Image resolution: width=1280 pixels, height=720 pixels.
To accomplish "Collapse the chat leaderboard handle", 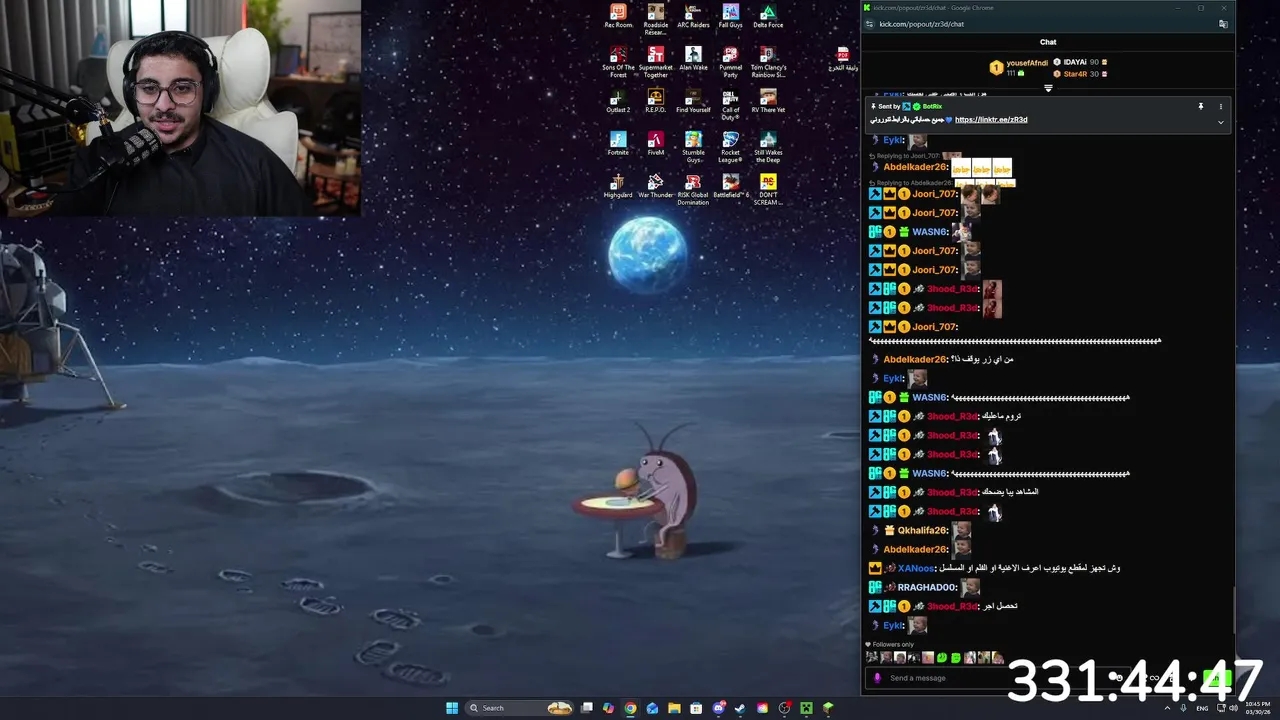I will pyautogui.click(x=1048, y=88).
